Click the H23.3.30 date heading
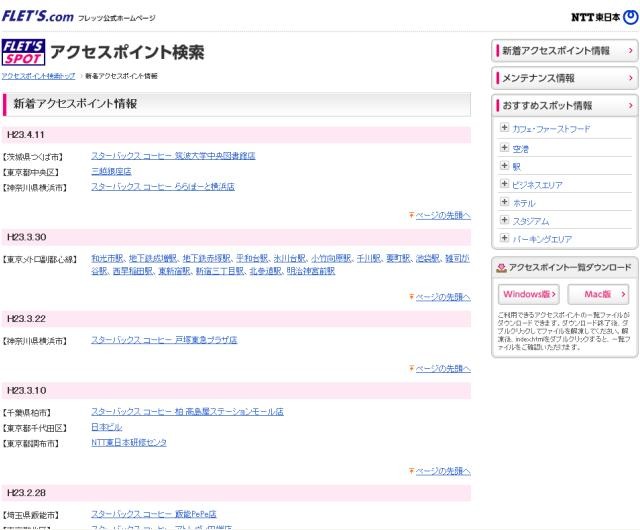 coord(27,237)
